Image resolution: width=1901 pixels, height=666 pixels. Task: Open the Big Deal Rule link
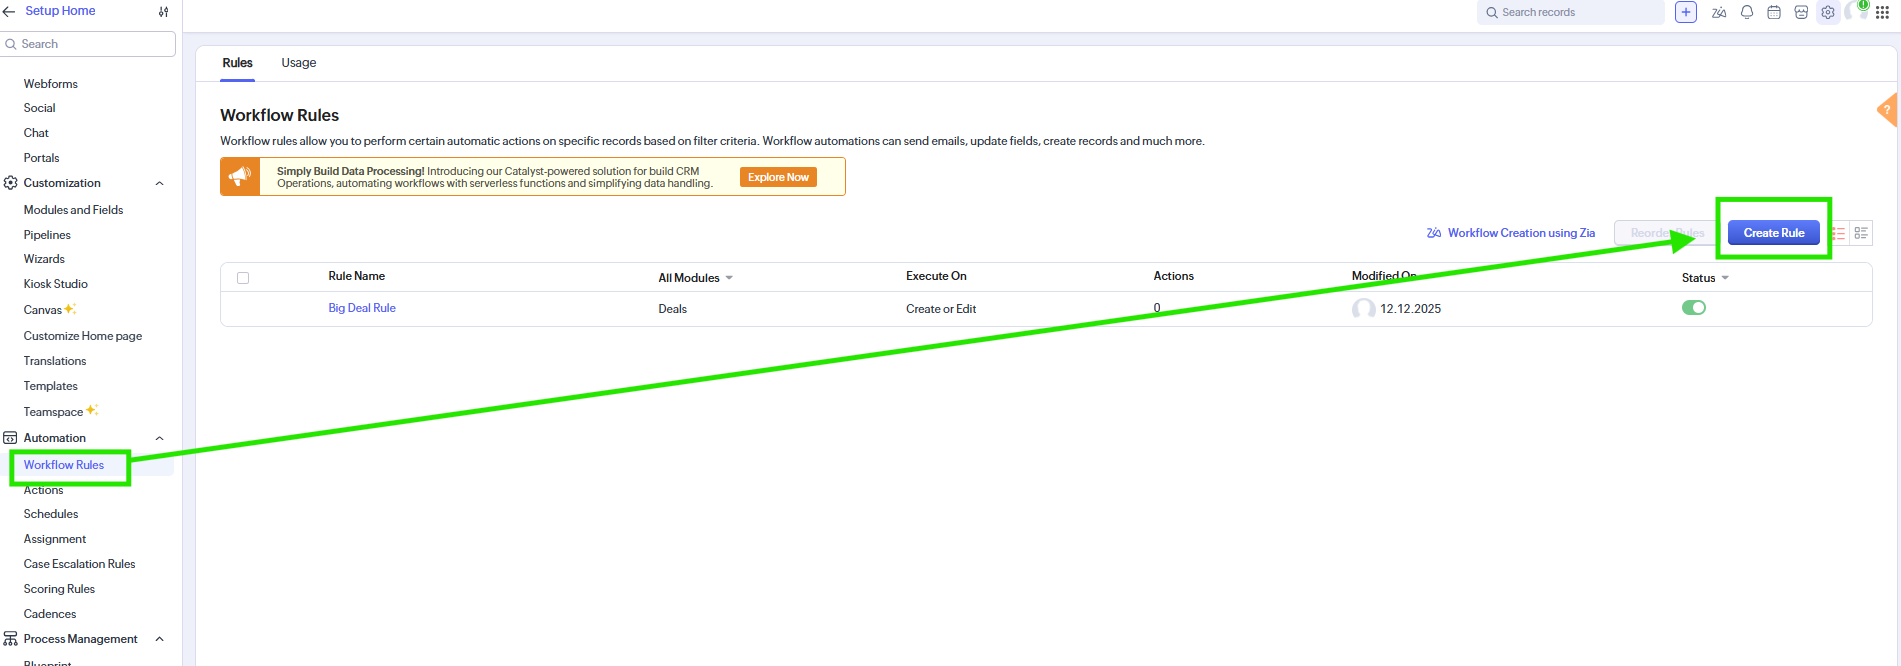pyautogui.click(x=362, y=308)
